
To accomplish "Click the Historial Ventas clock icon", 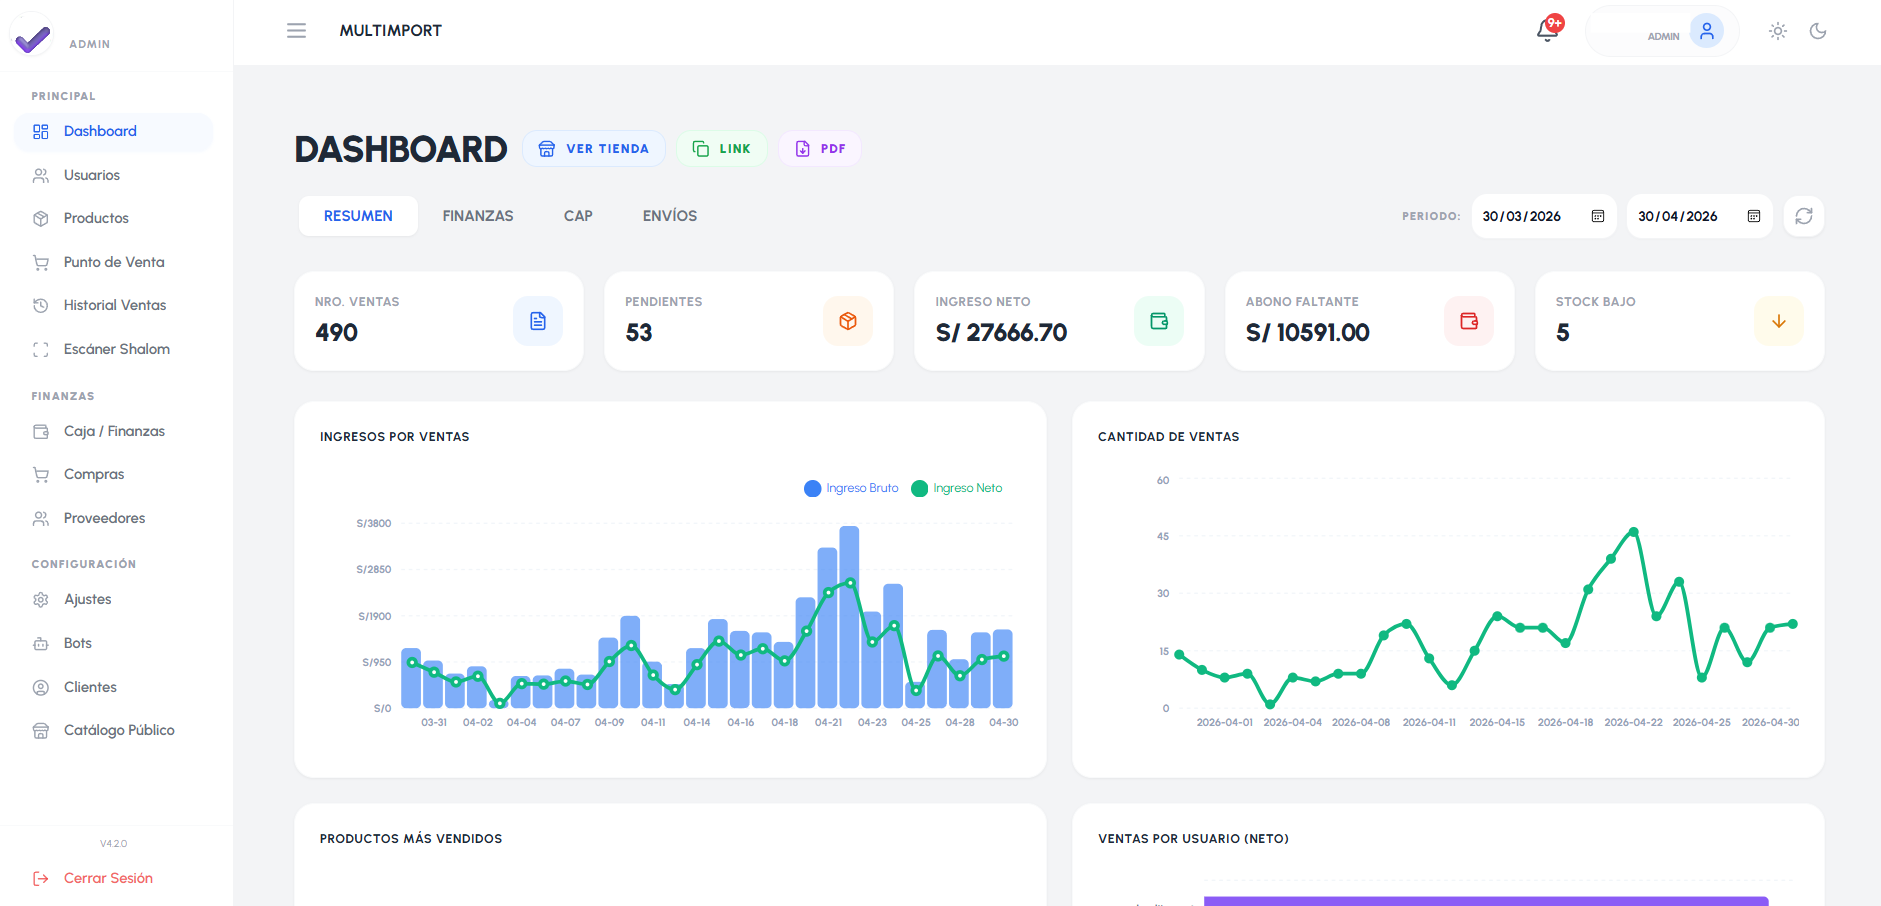I will tap(41, 305).
